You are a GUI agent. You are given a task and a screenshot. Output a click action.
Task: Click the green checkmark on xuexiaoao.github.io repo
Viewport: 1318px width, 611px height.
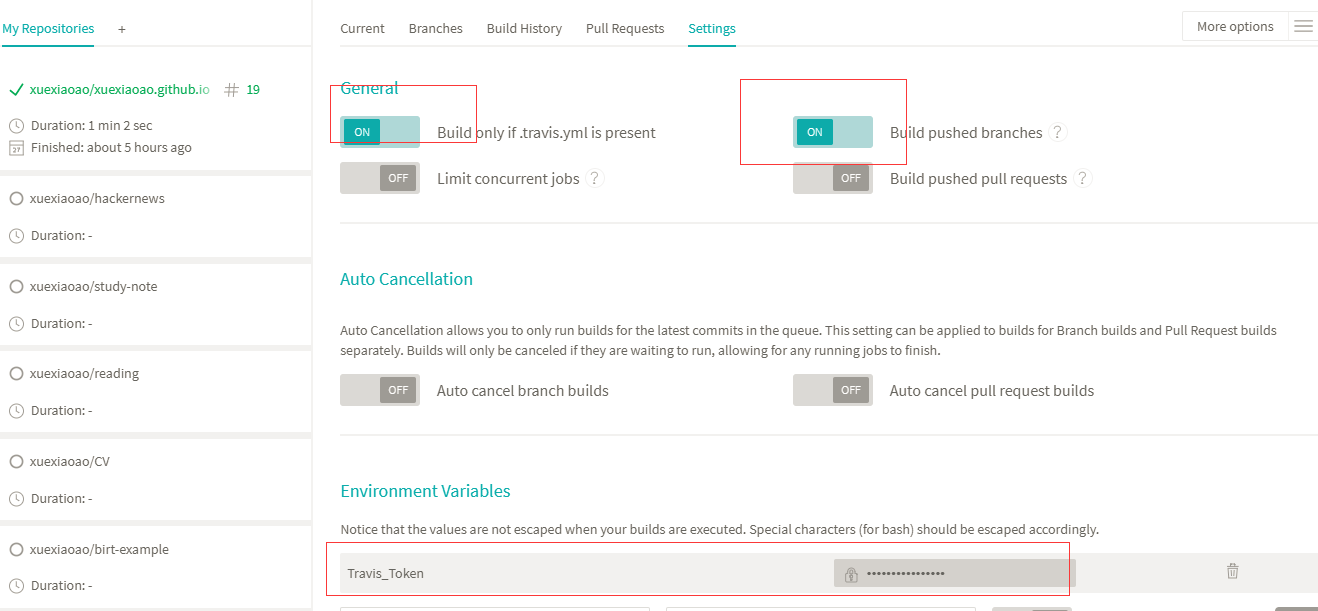click(16, 90)
